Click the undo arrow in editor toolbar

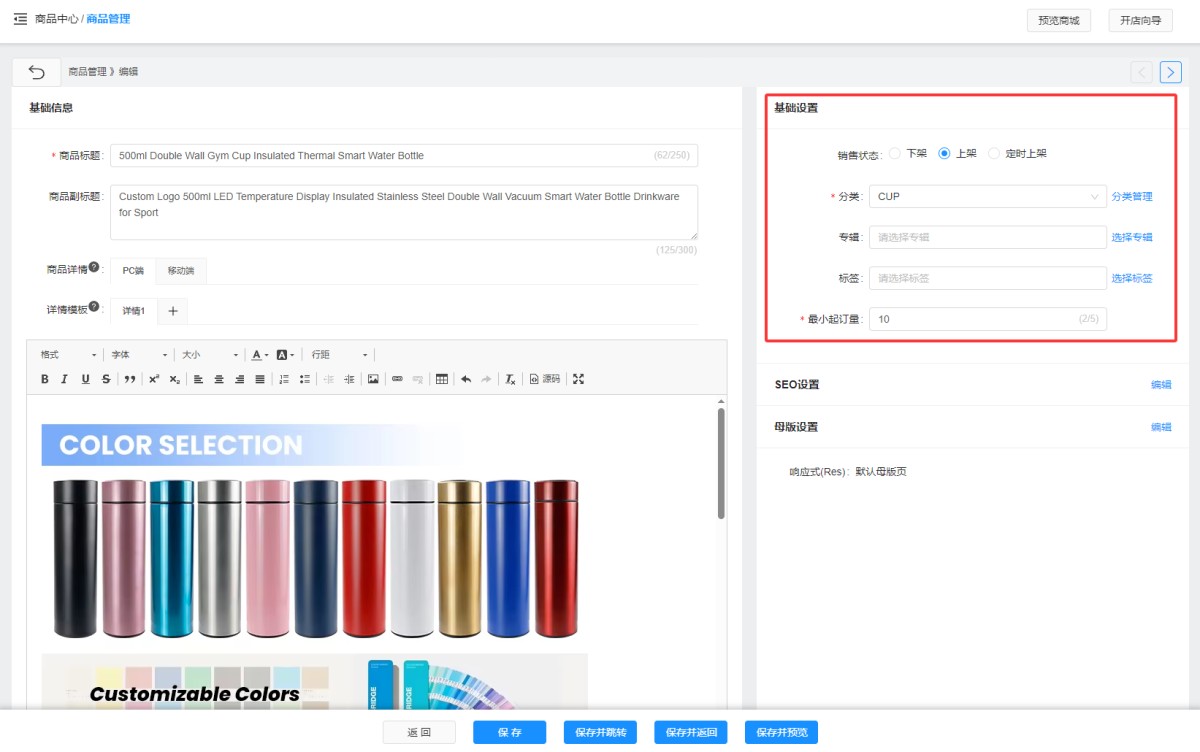[465, 379]
